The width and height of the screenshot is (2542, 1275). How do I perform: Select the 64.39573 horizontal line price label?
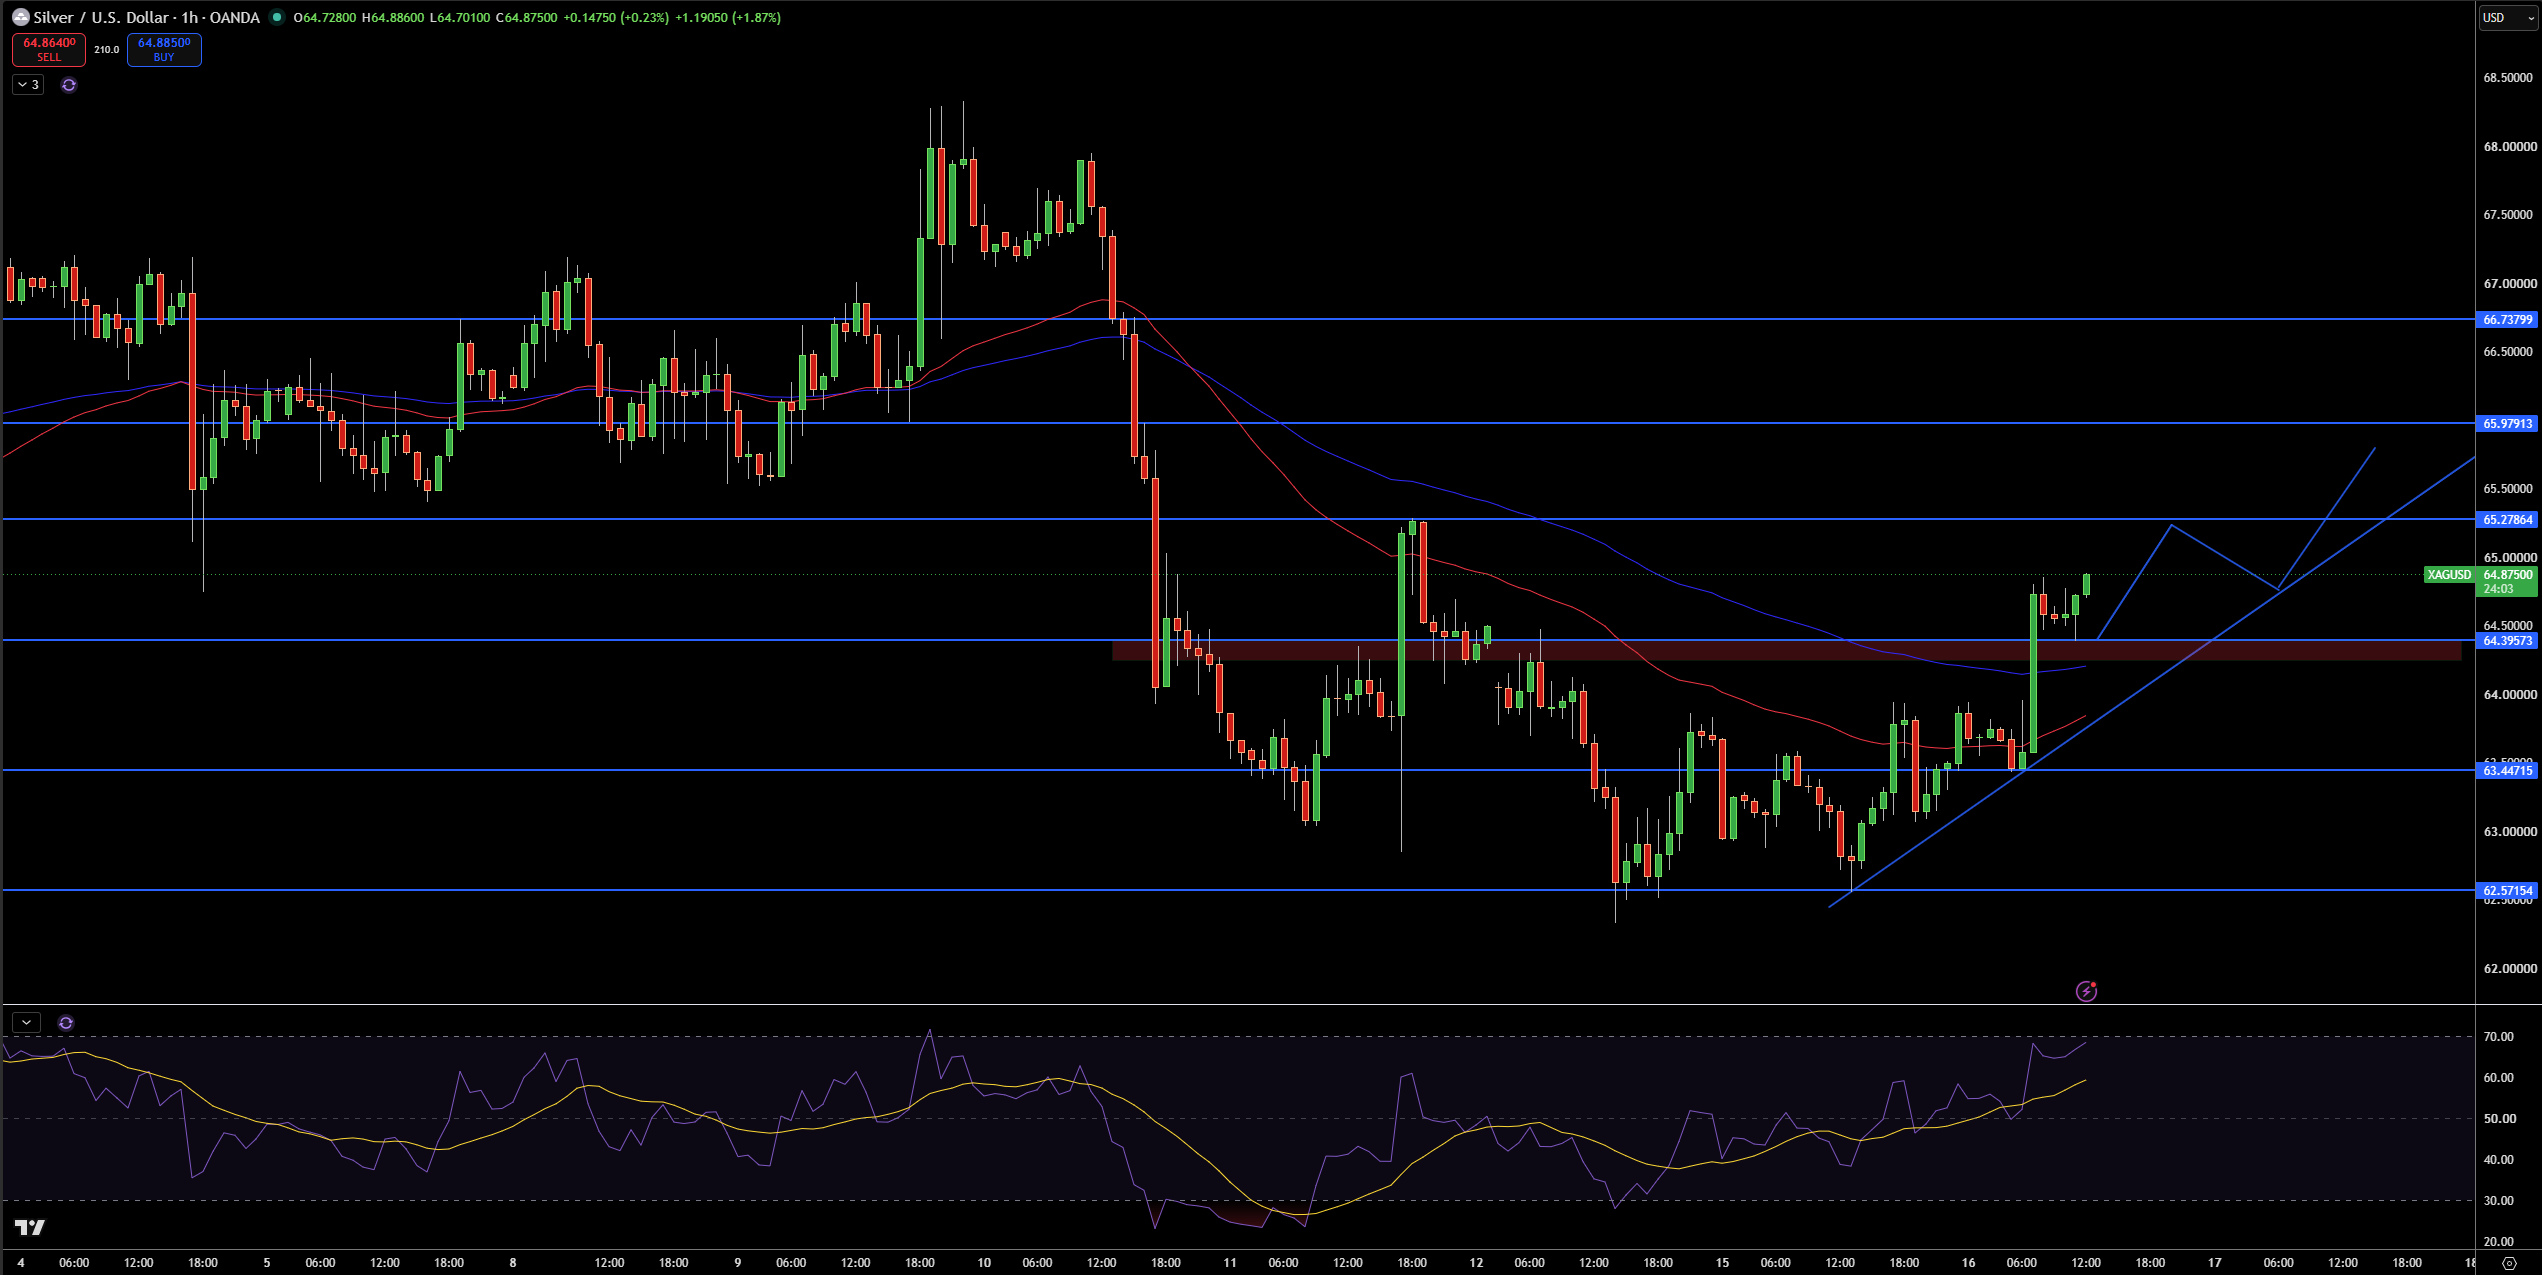[2507, 641]
